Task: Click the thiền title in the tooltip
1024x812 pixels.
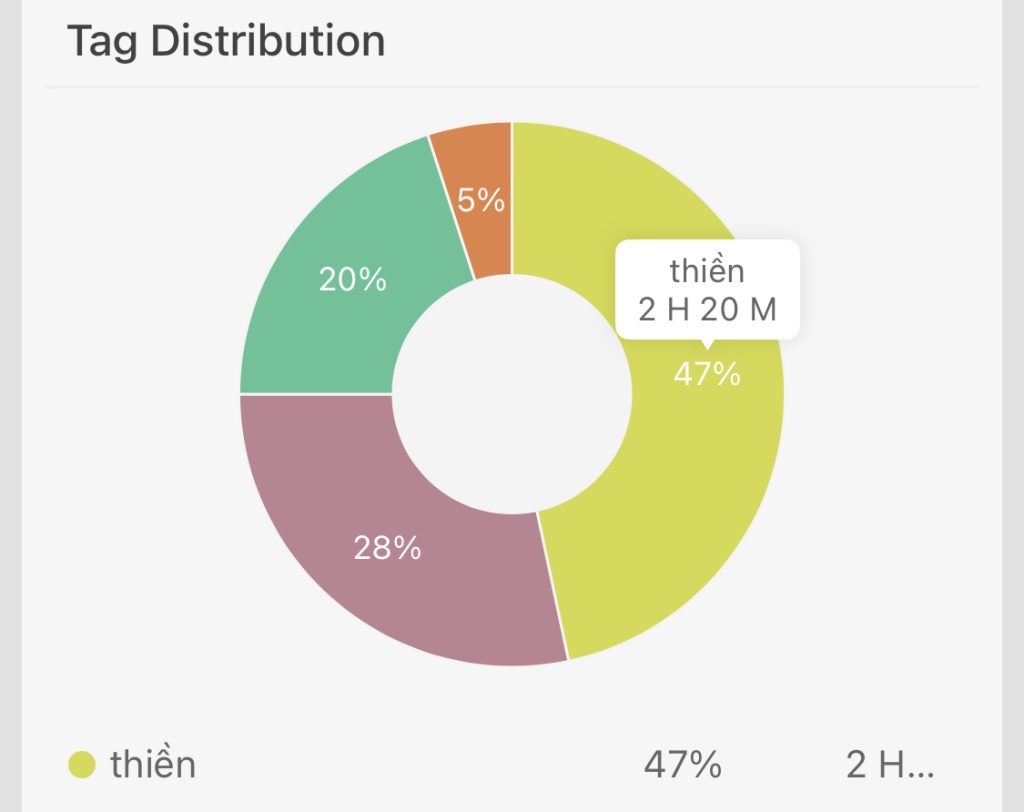Action: click(707, 270)
